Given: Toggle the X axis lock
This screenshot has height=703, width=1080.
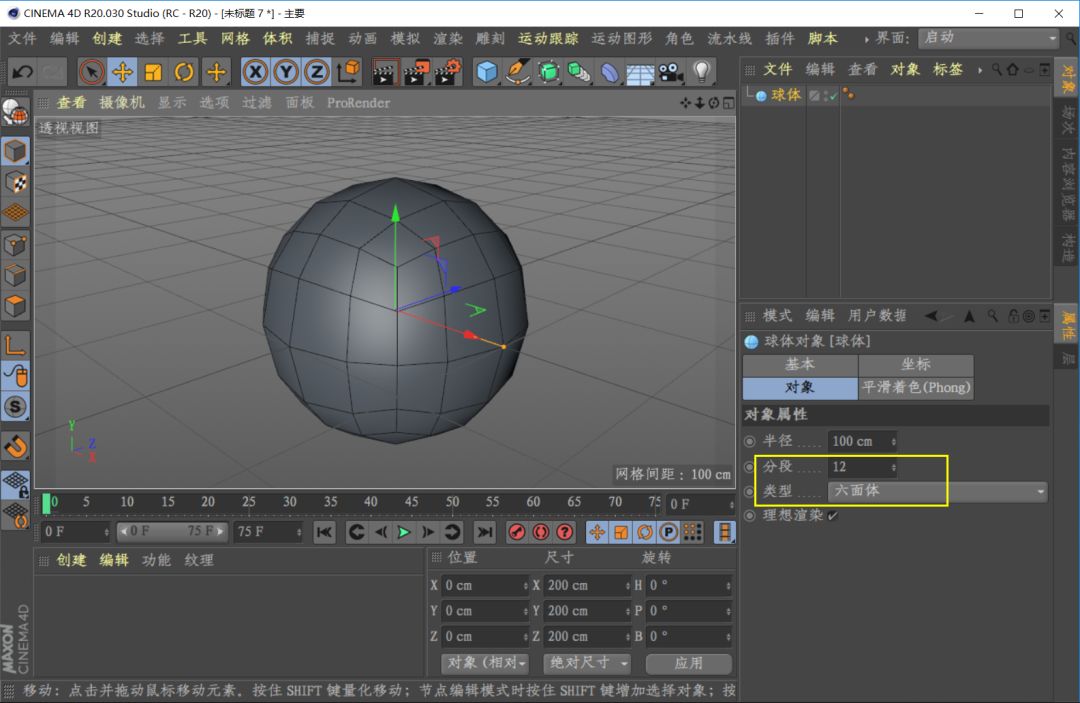Looking at the screenshot, I should [x=256, y=72].
